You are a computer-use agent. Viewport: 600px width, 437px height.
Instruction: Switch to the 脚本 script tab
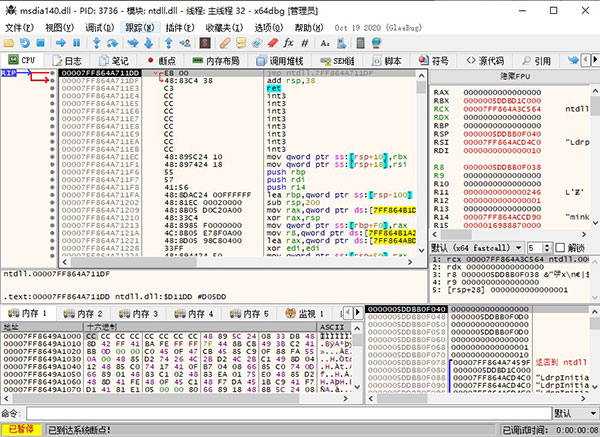387,60
